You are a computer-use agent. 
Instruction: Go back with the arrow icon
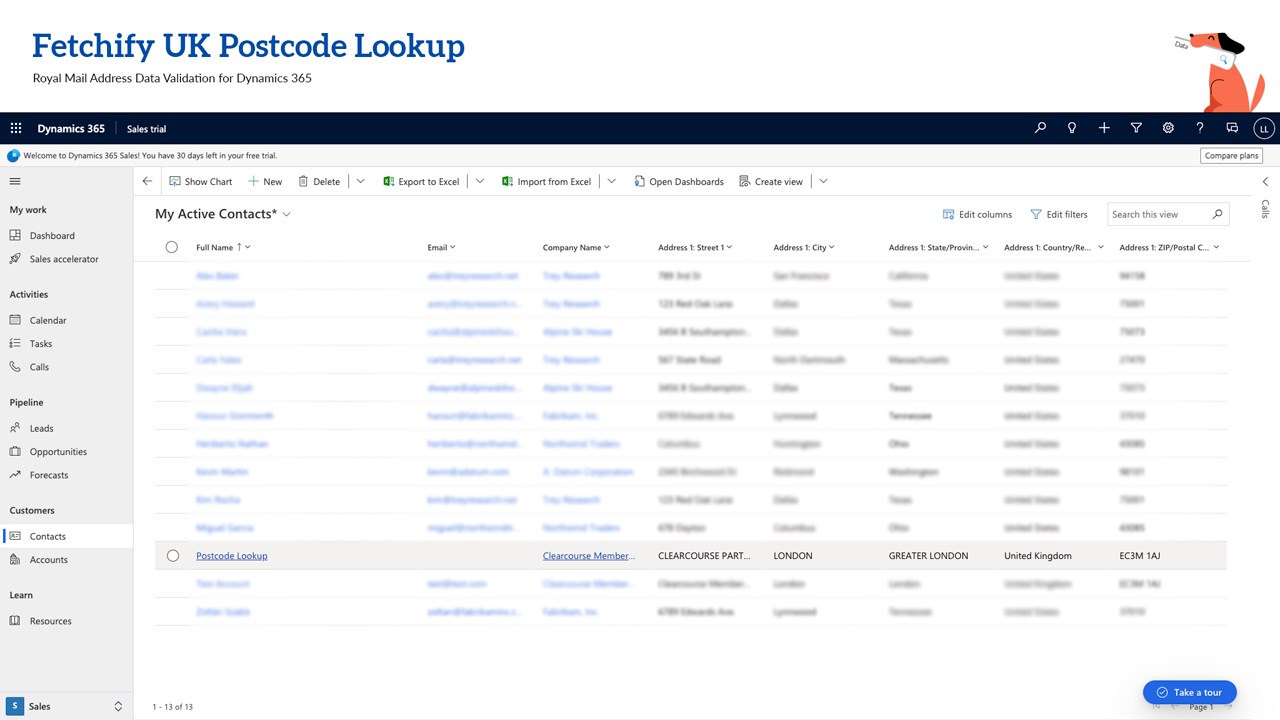click(x=147, y=181)
